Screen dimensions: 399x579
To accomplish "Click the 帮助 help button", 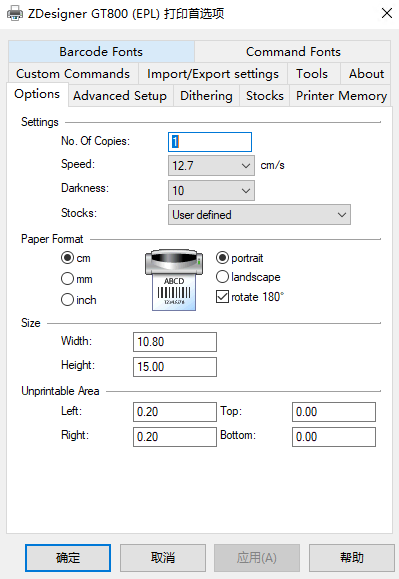I will (x=352, y=558).
